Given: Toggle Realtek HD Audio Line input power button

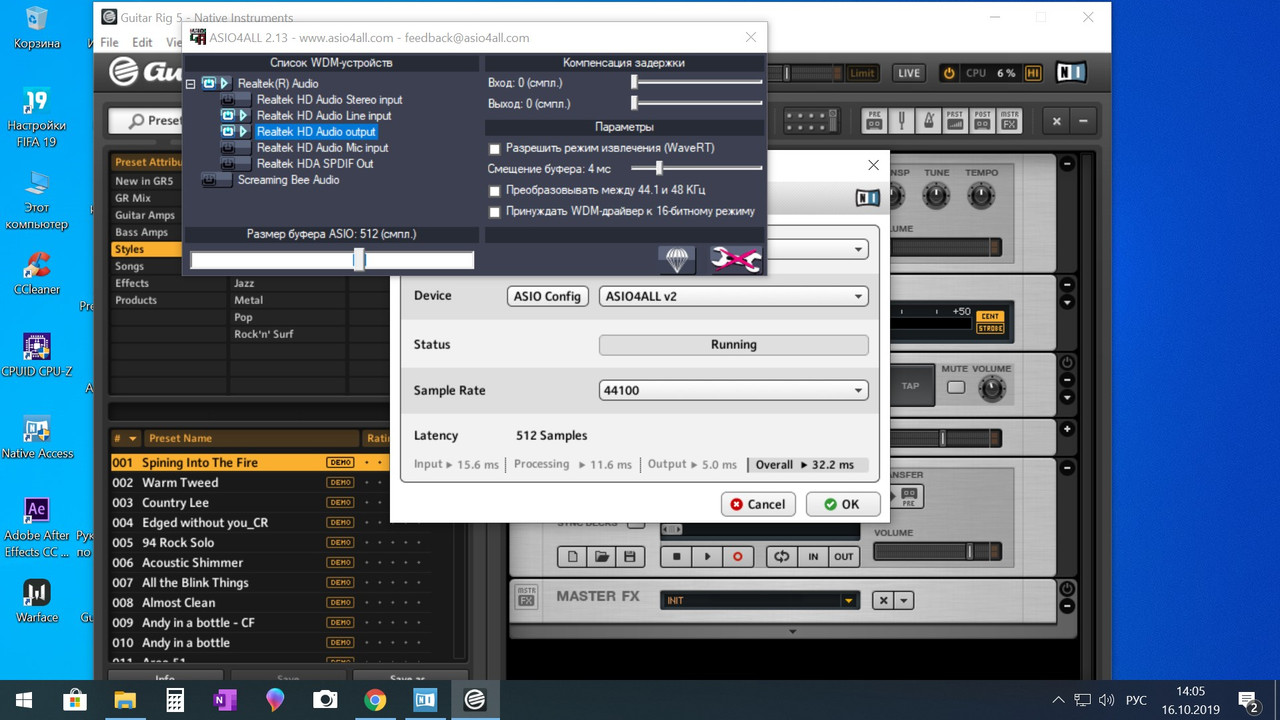Looking at the screenshot, I should [228, 115].
